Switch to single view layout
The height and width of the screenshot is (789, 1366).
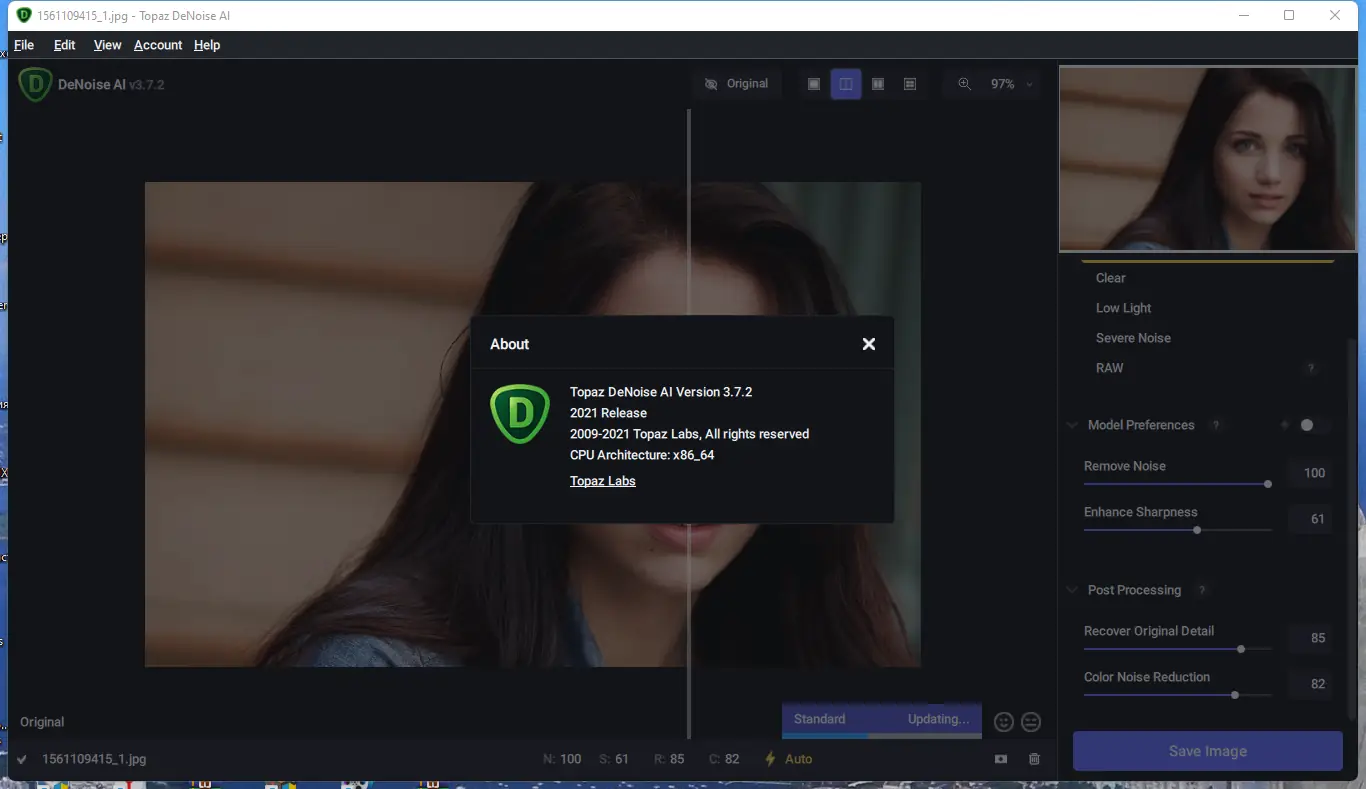tap(814, 84)
